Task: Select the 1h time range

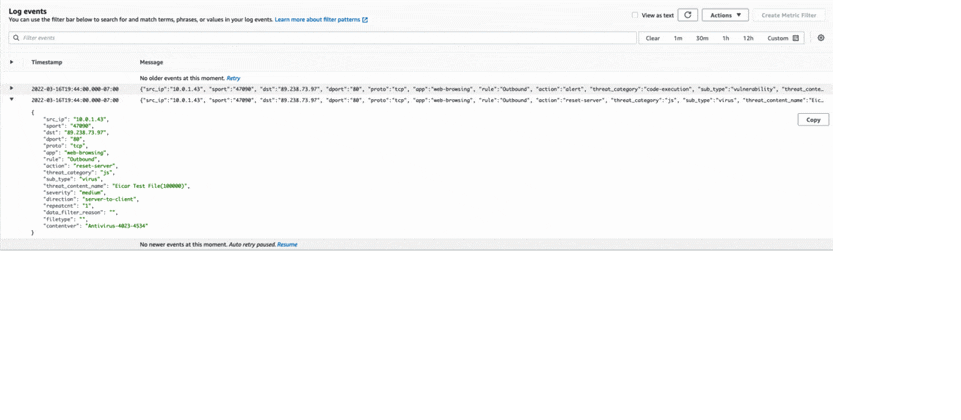Action: pos(725,38)
